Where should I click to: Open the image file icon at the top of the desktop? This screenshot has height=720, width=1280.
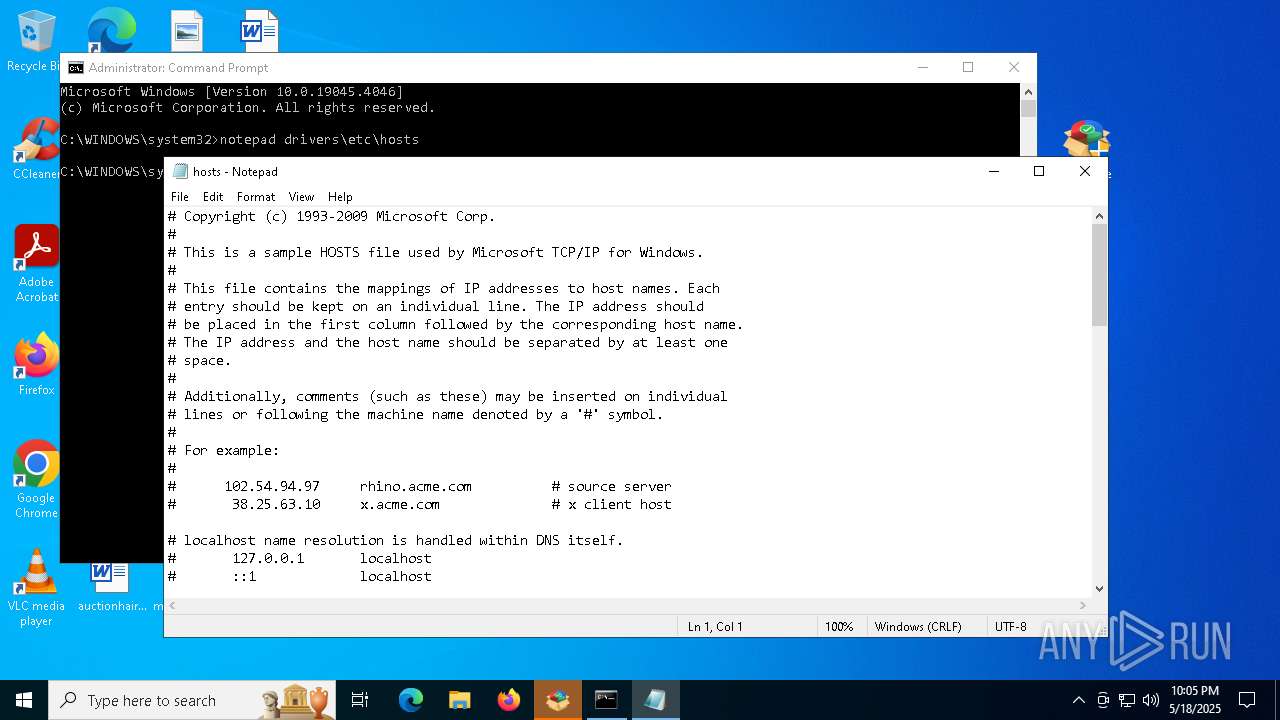click(x=187, y=31)
